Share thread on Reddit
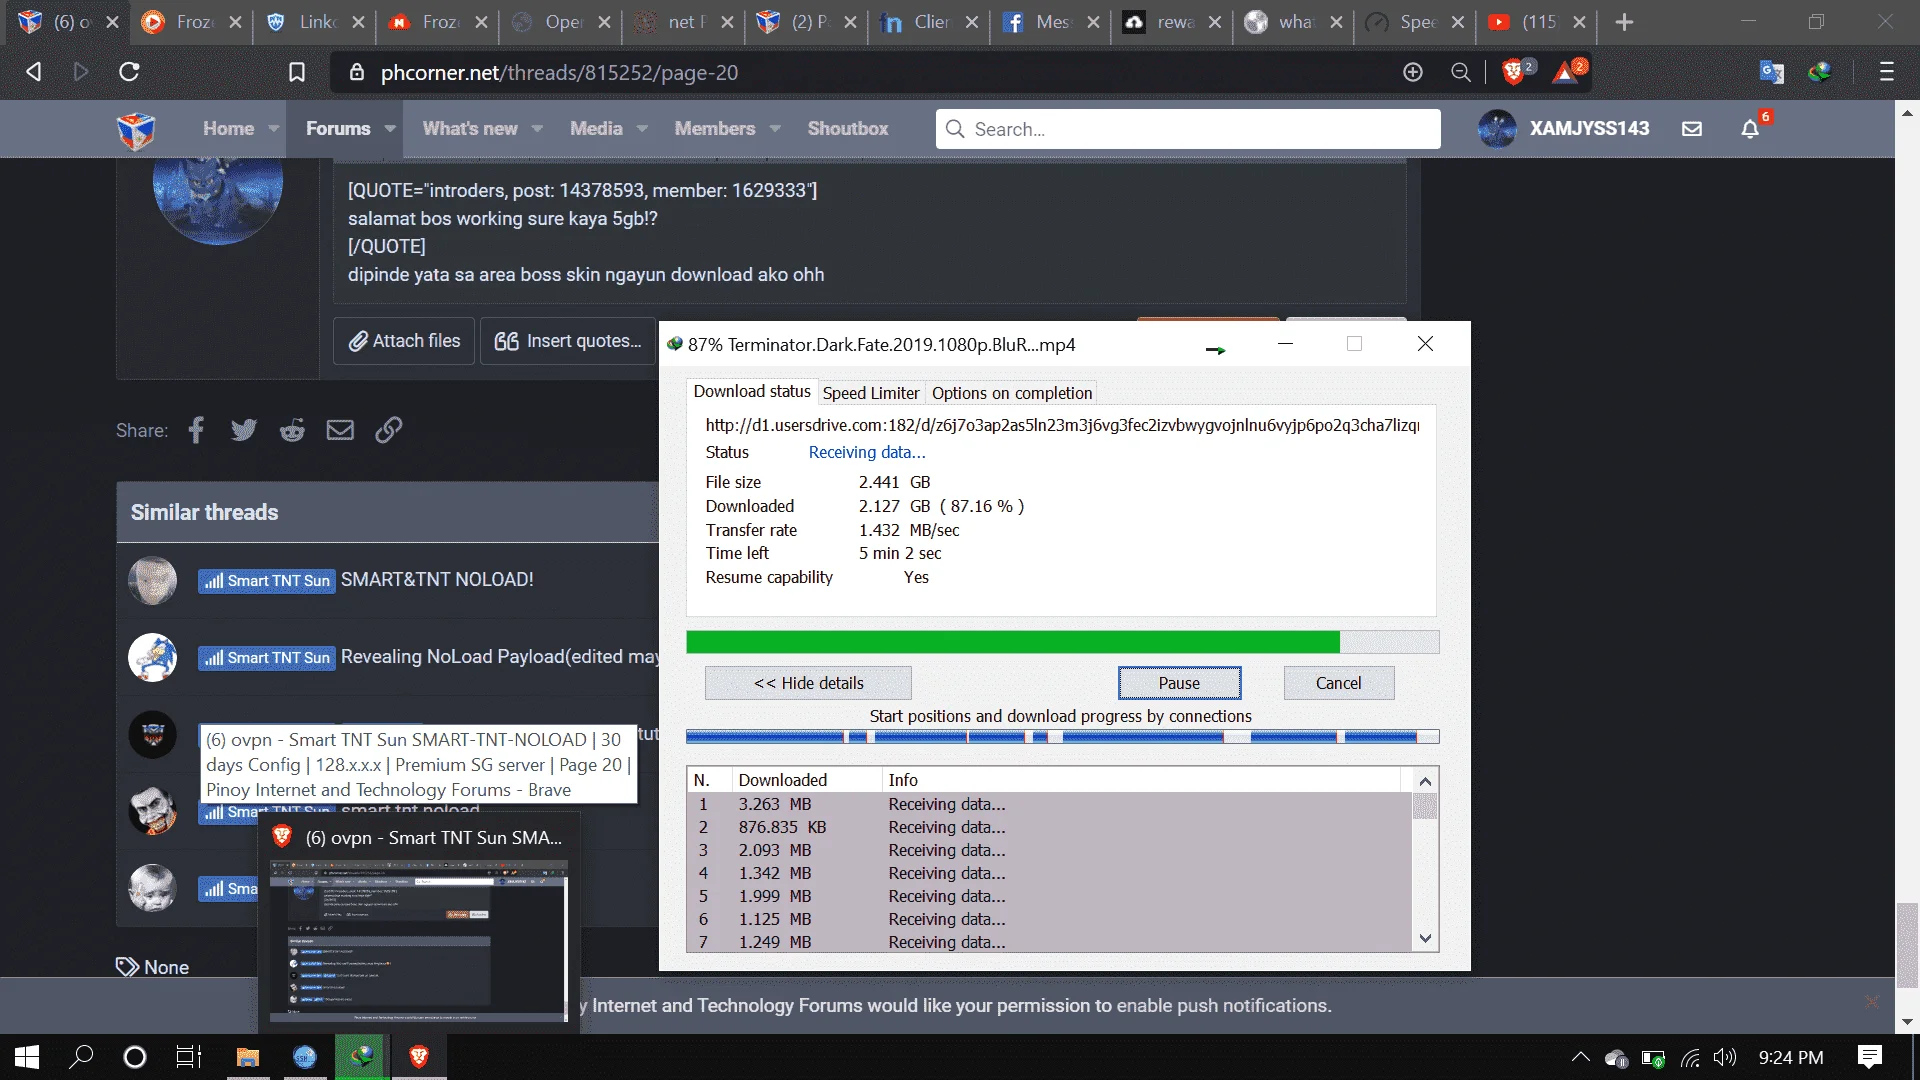 tap(292, 430)
